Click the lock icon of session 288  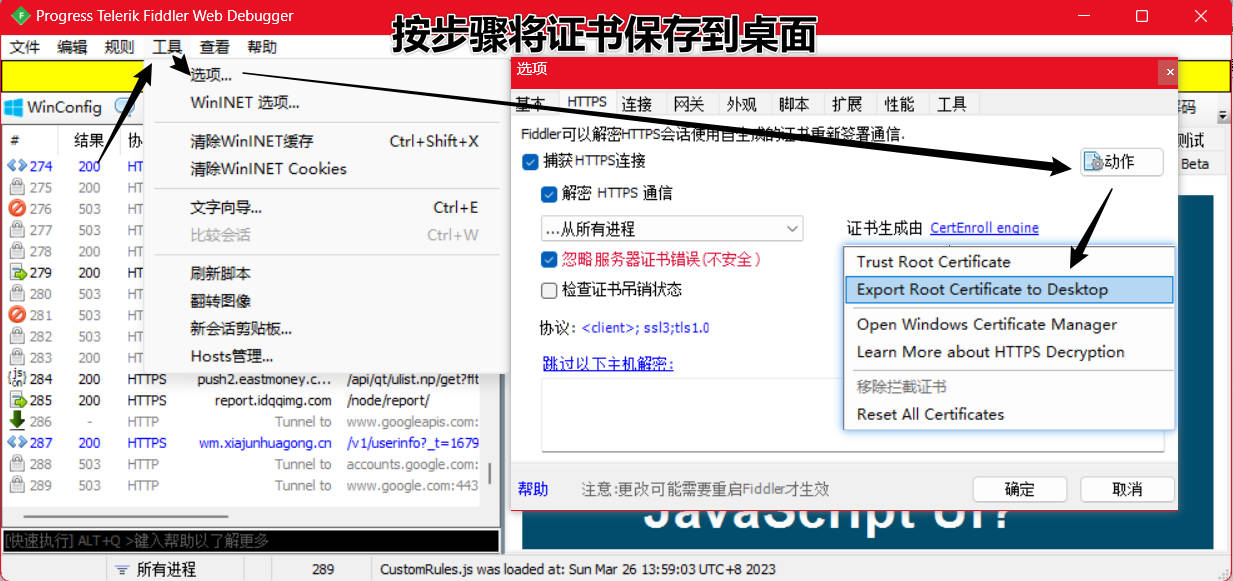coord(17,464)
